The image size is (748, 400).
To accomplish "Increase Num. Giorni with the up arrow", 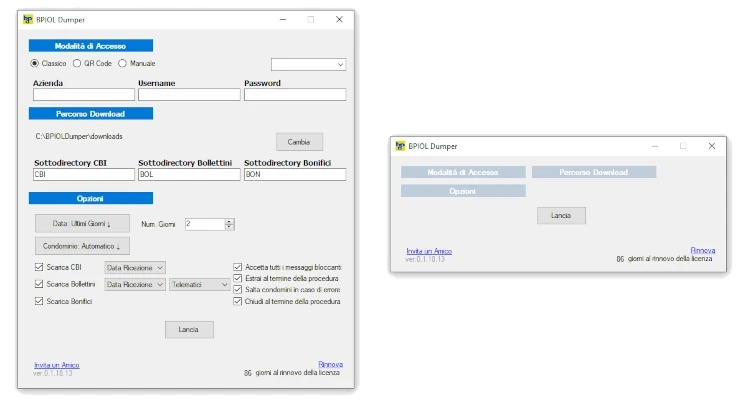I will tap(230, 221).
